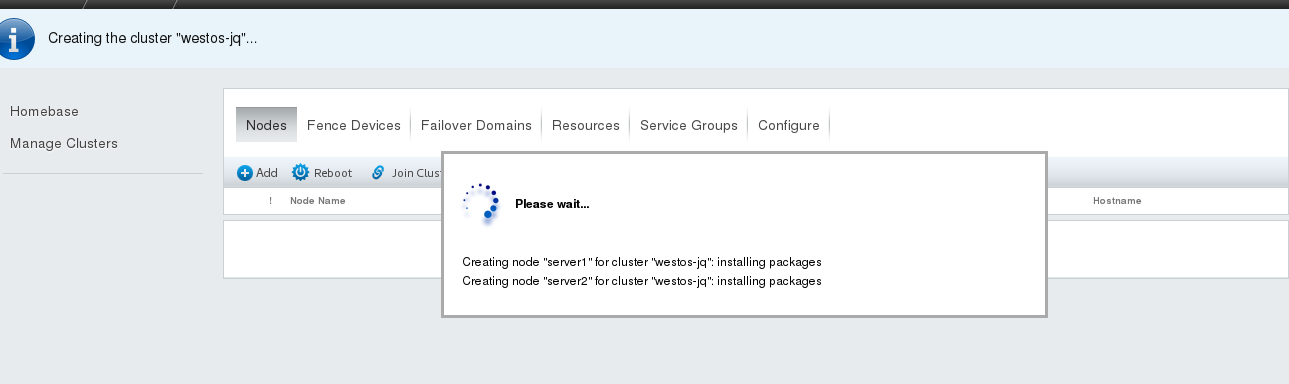Go to the Resources tab
Screen dimensions: 1289x384
tap(586, 125)
